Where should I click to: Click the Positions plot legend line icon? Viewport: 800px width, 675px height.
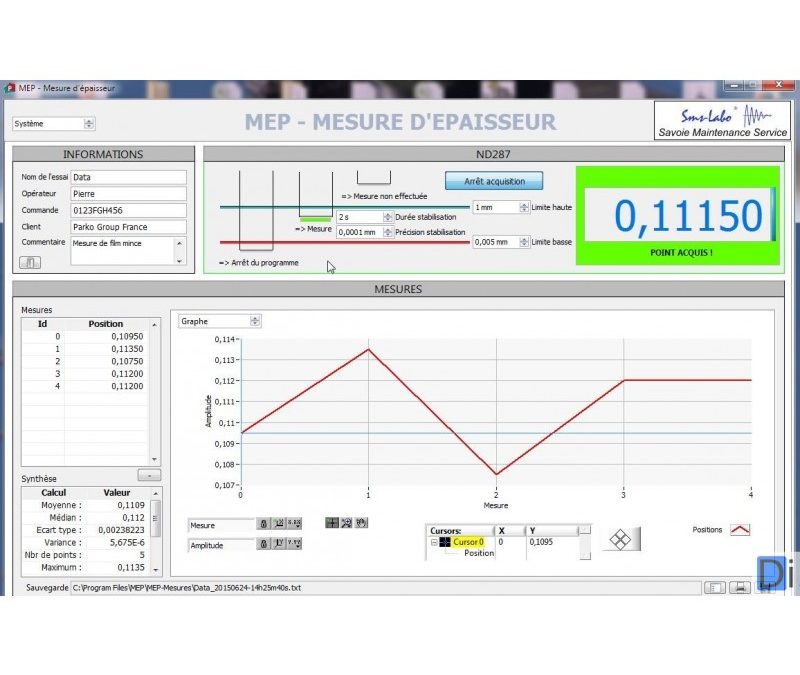click(740, 530)
